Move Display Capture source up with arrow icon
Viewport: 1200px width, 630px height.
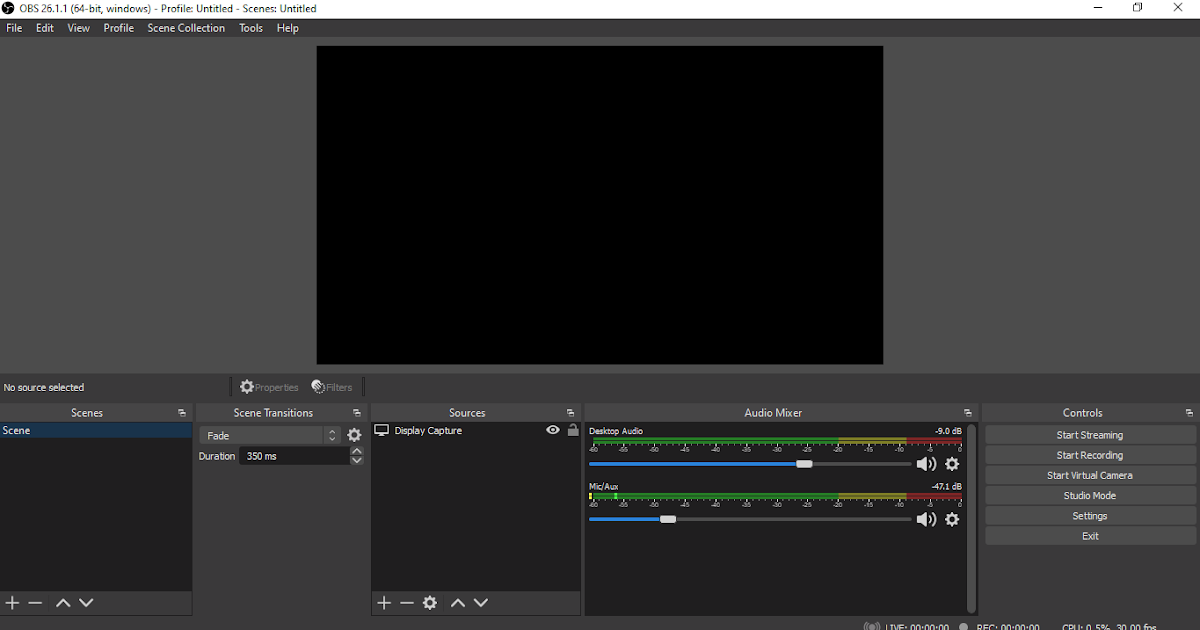[x=457, y=603]
